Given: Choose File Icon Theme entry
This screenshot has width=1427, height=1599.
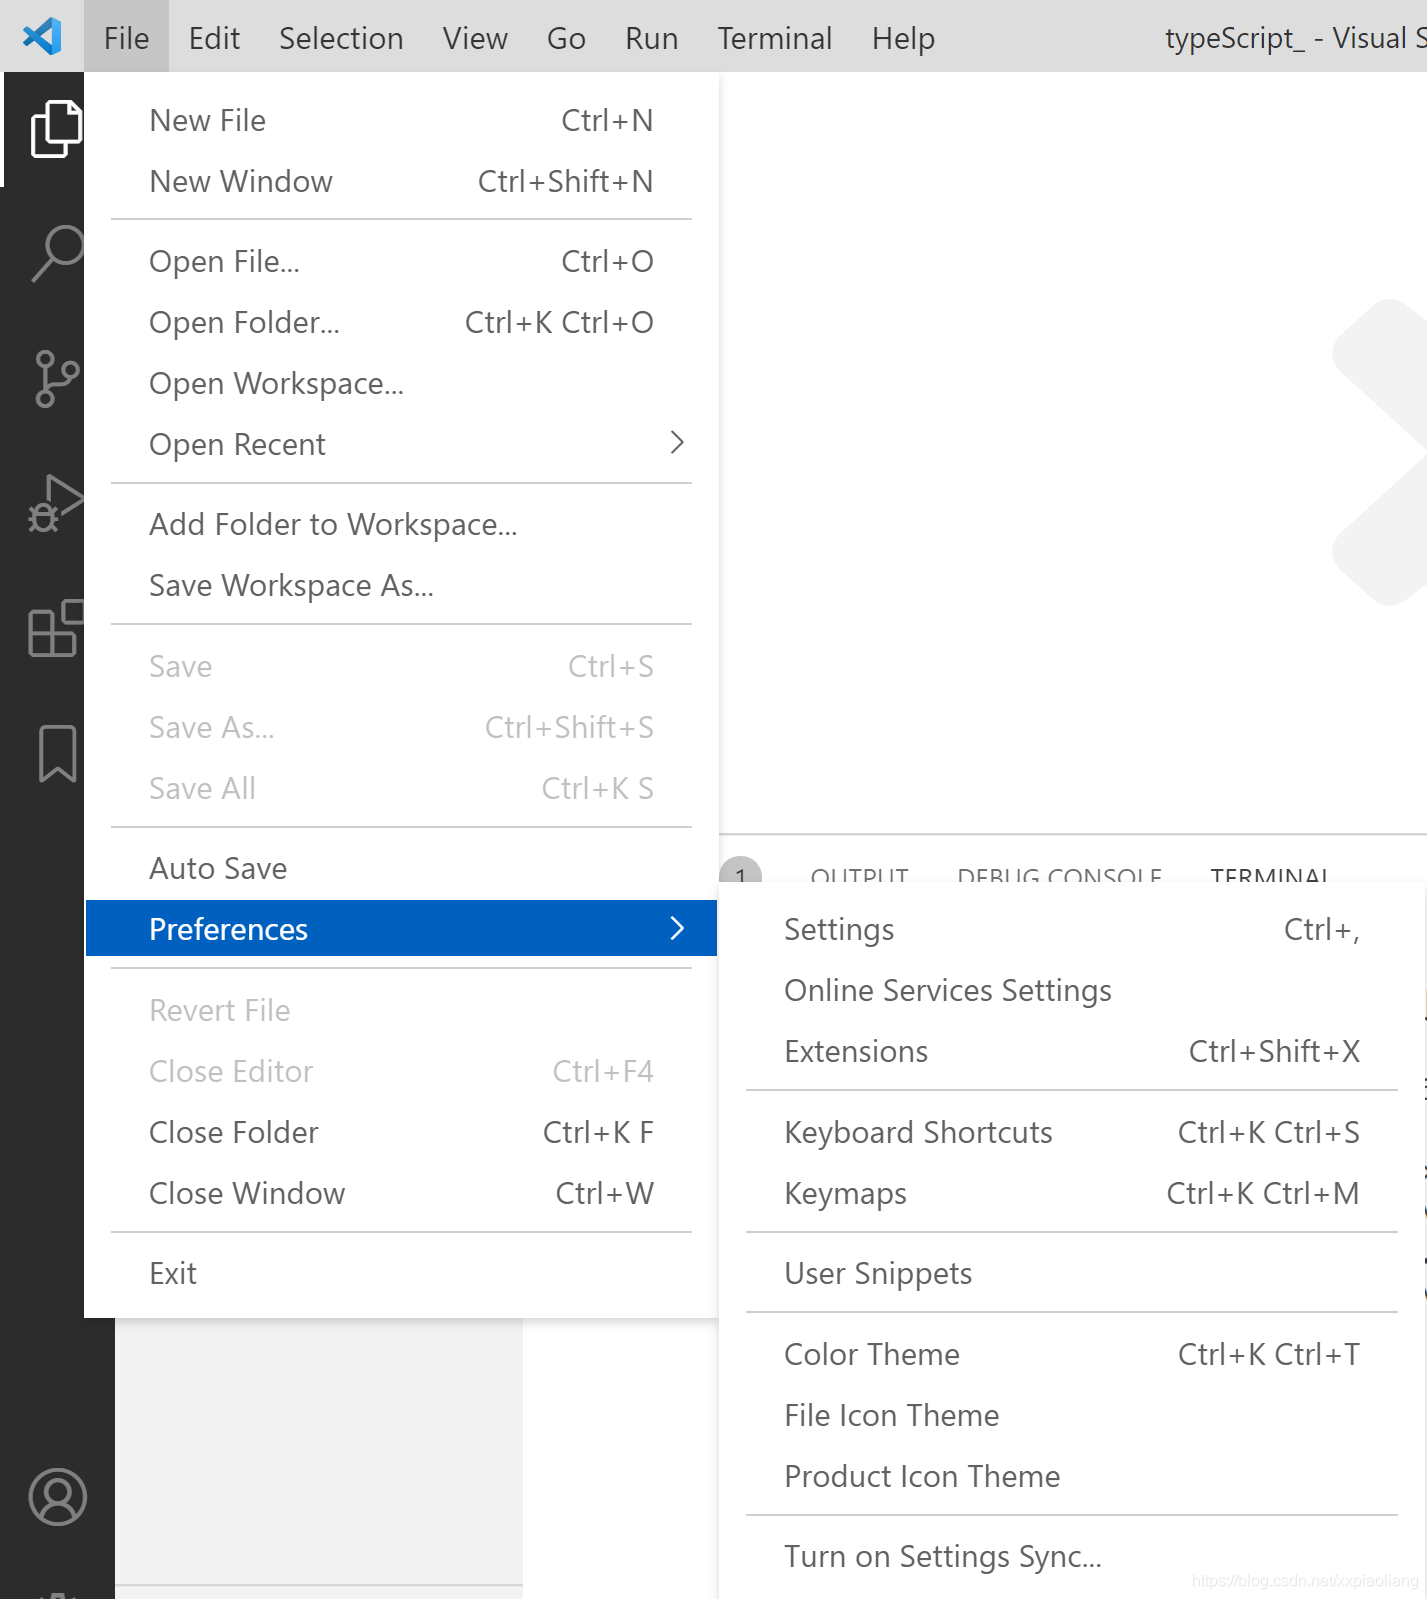Looking at the screenshot, I should 1072,1415.
